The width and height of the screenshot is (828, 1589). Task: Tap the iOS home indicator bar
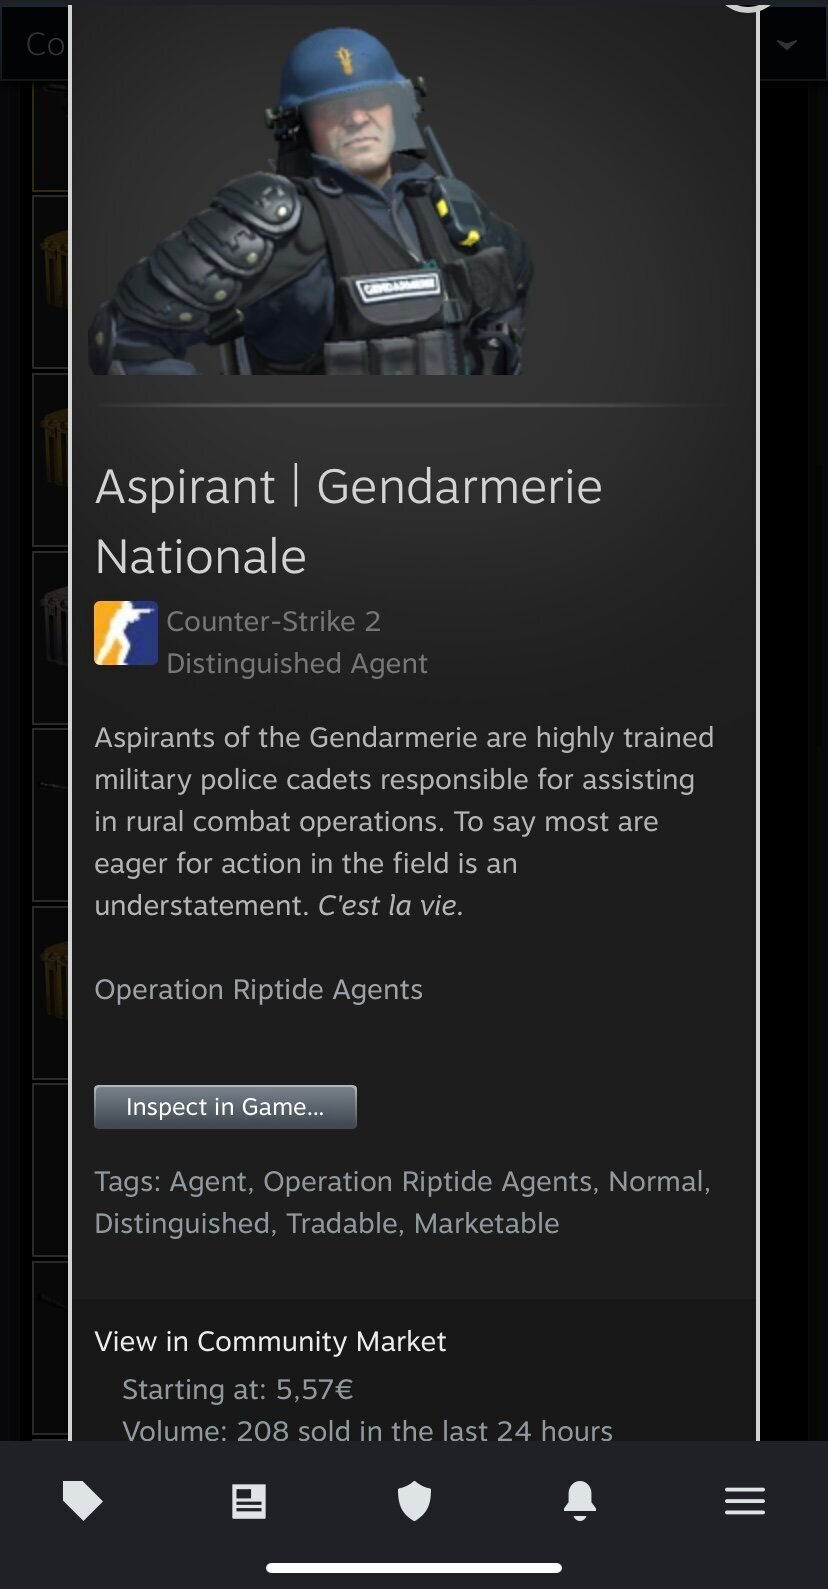(x=414, y=1567)
